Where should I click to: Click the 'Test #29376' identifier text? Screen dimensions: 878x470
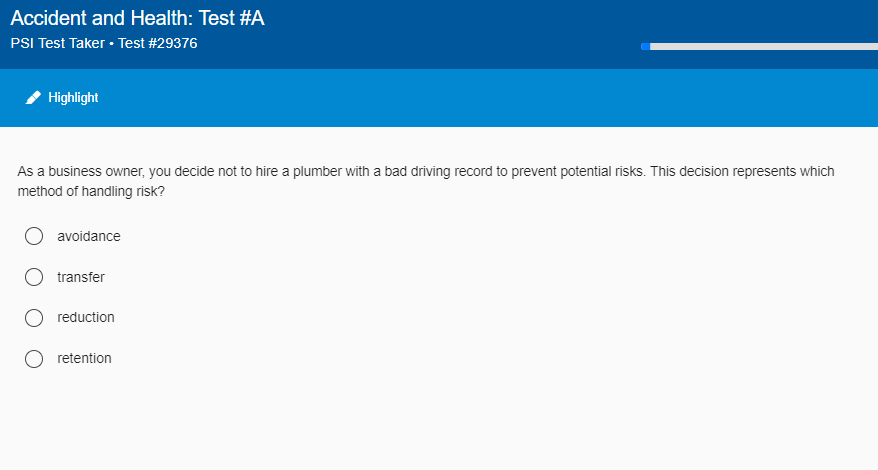tap(158, 43)
